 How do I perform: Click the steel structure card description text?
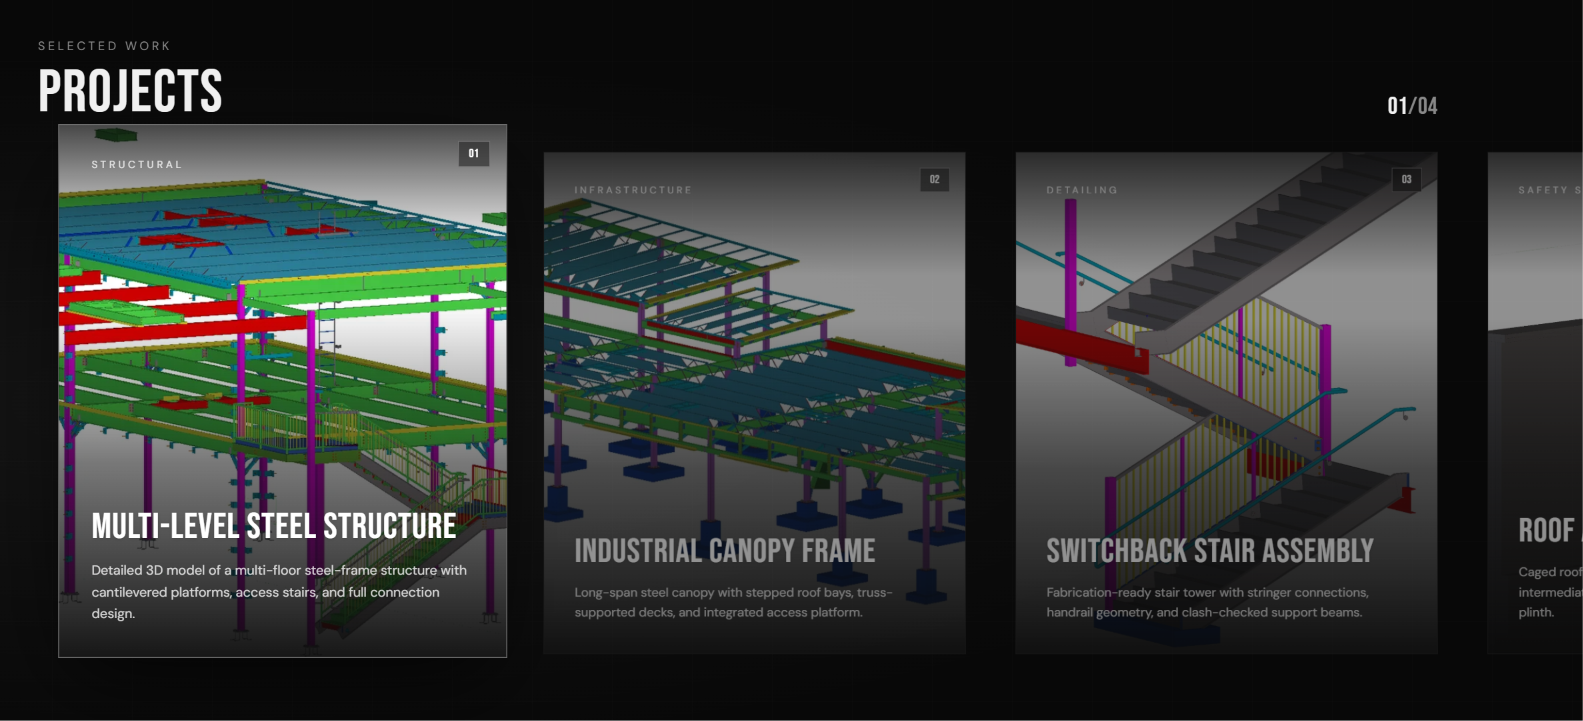(x=279, y=592)
